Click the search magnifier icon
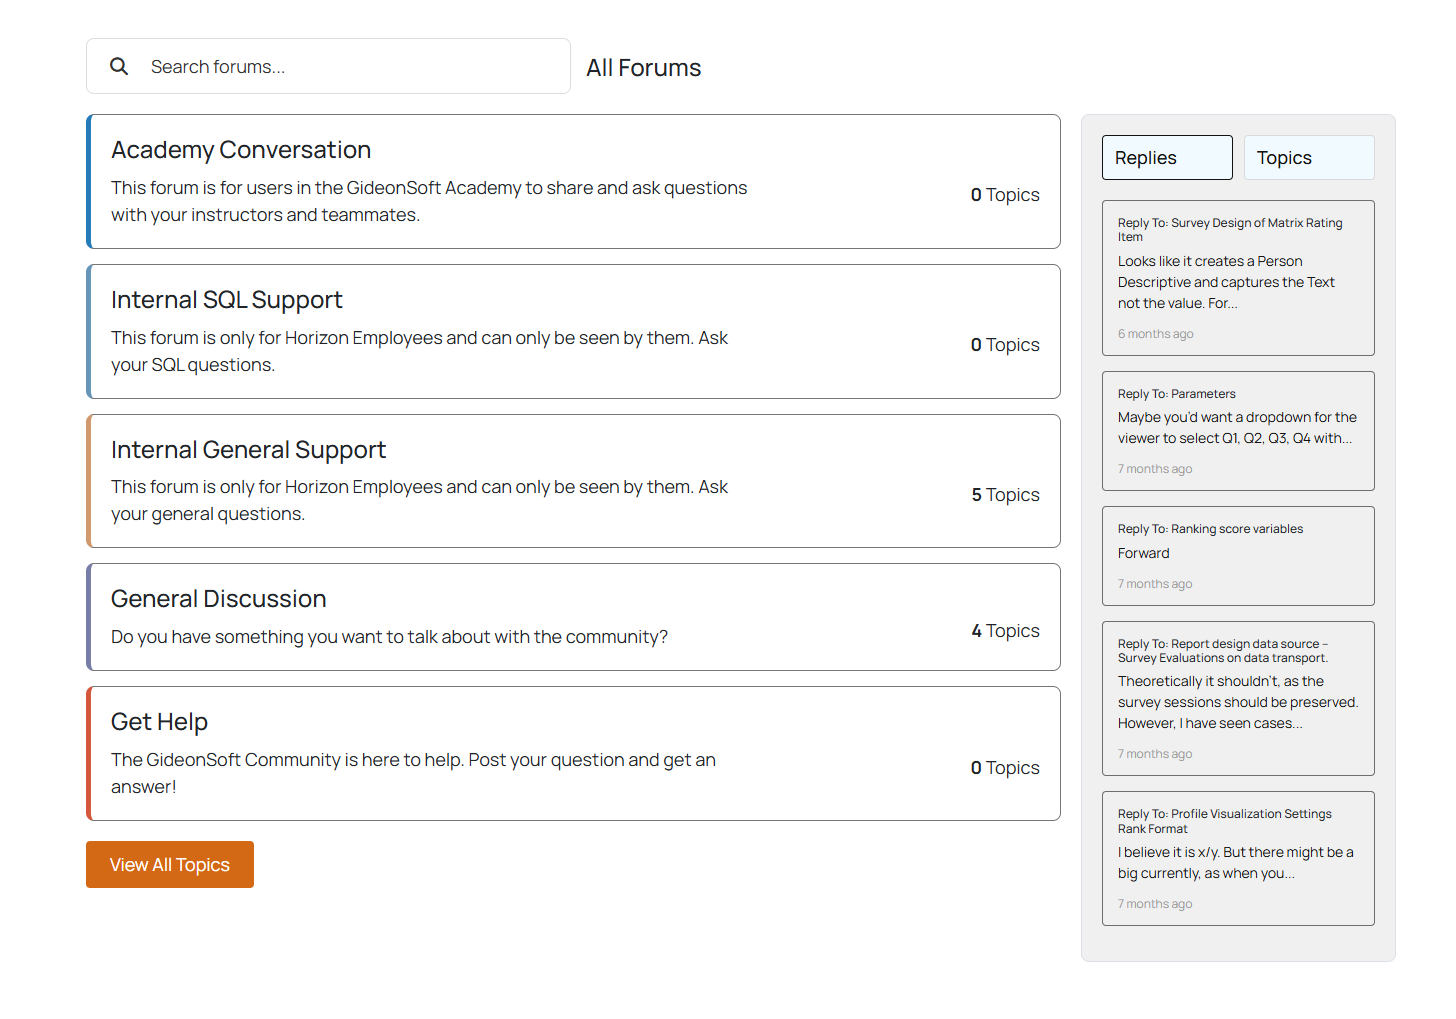 [x=119, y=66]
